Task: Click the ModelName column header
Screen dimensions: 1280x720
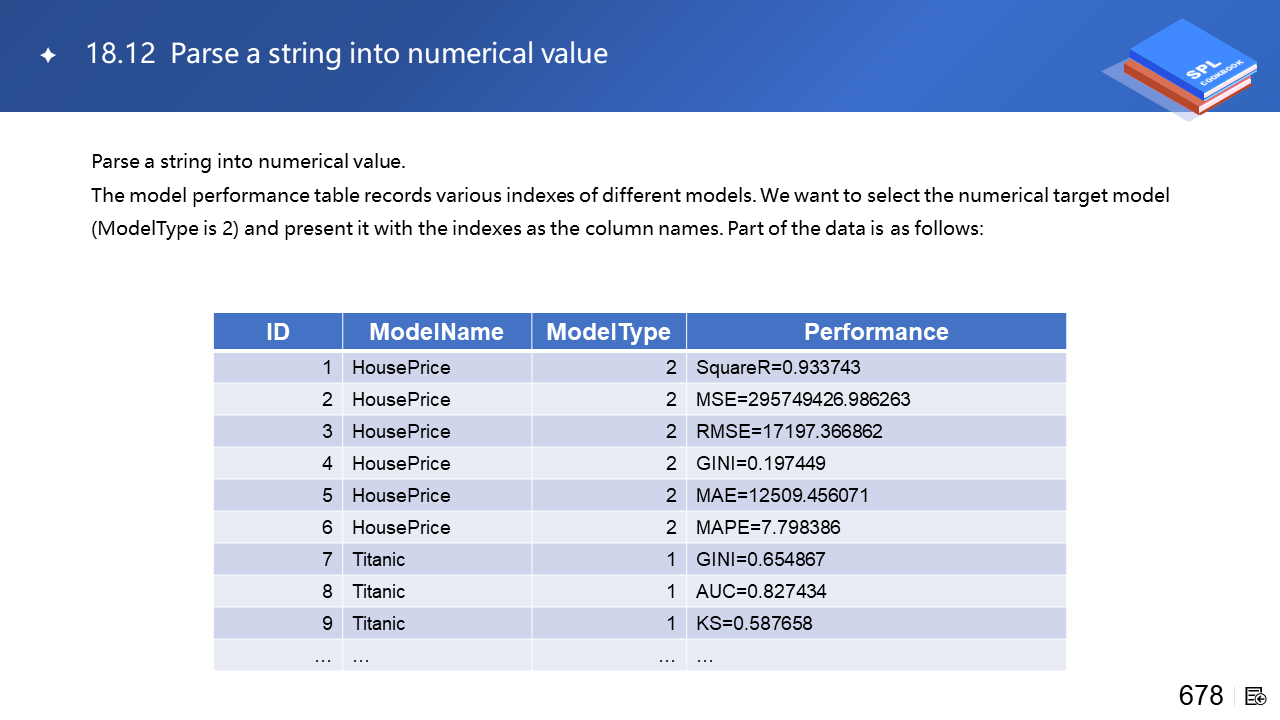Action: coord(436,332)
